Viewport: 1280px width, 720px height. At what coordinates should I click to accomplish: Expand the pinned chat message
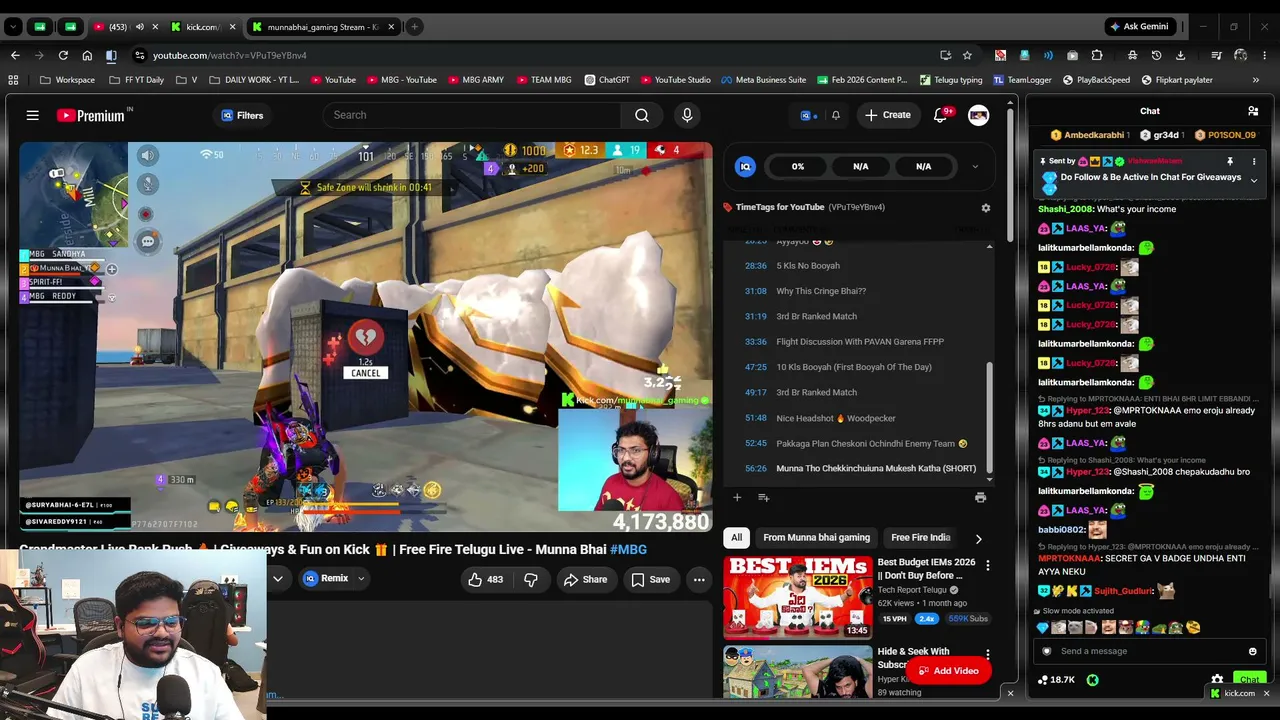point(1254,180)
